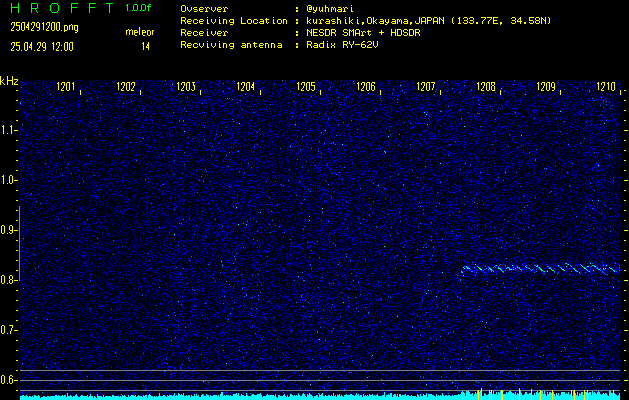Click the 1206 time marker
Screen dimensions: 629x400
tap(366, 86)
